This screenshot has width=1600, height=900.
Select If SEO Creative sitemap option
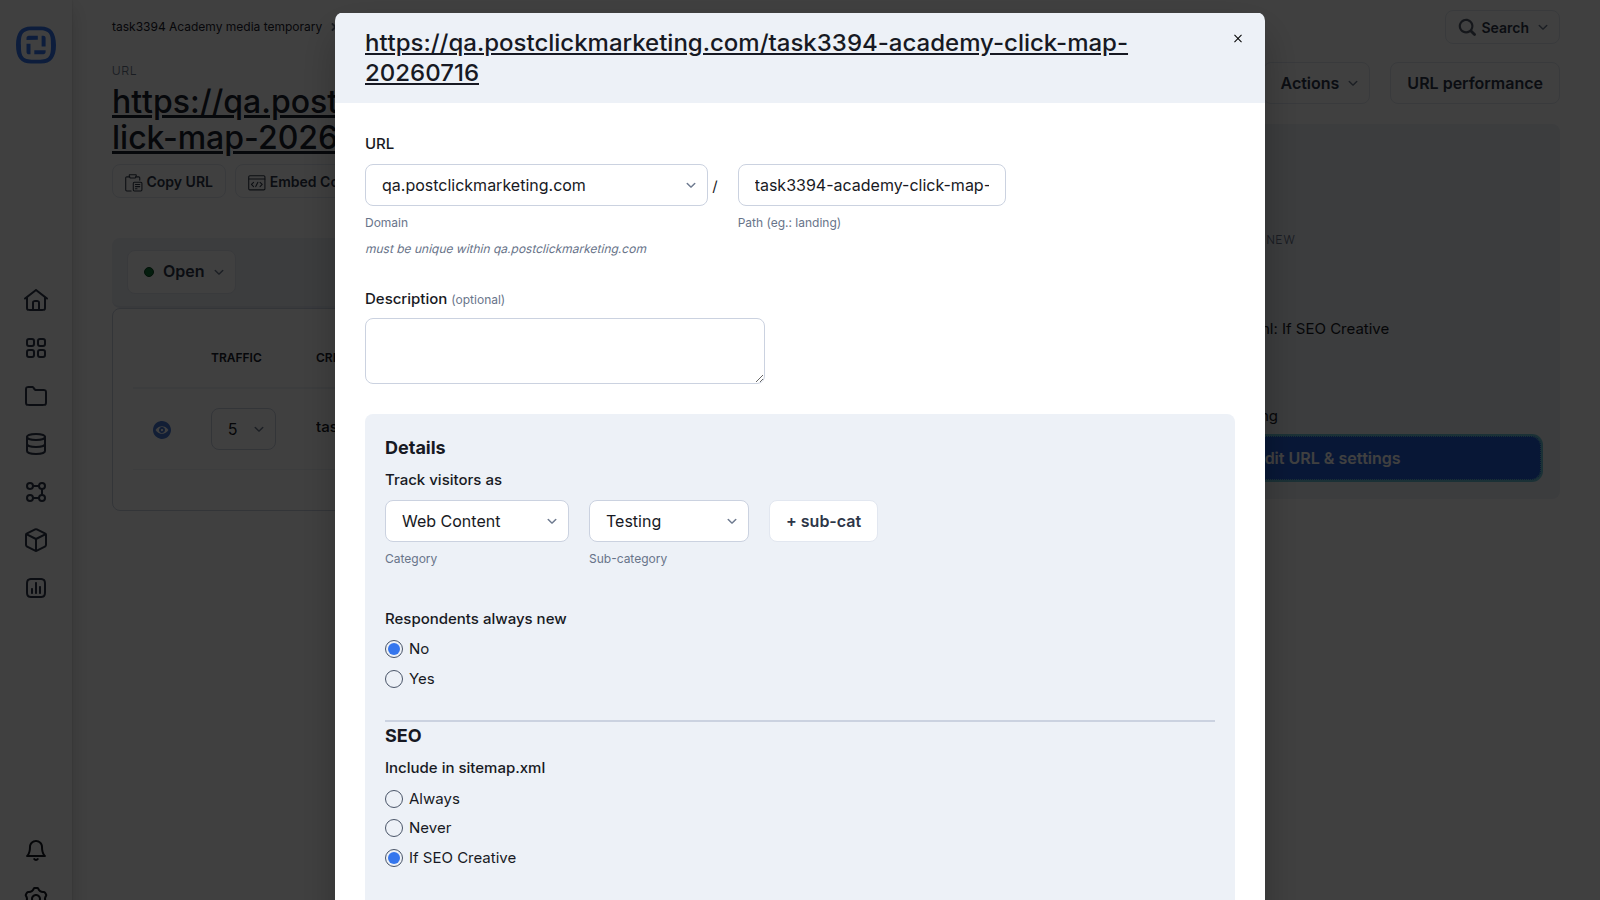click(x=394, y=858)
